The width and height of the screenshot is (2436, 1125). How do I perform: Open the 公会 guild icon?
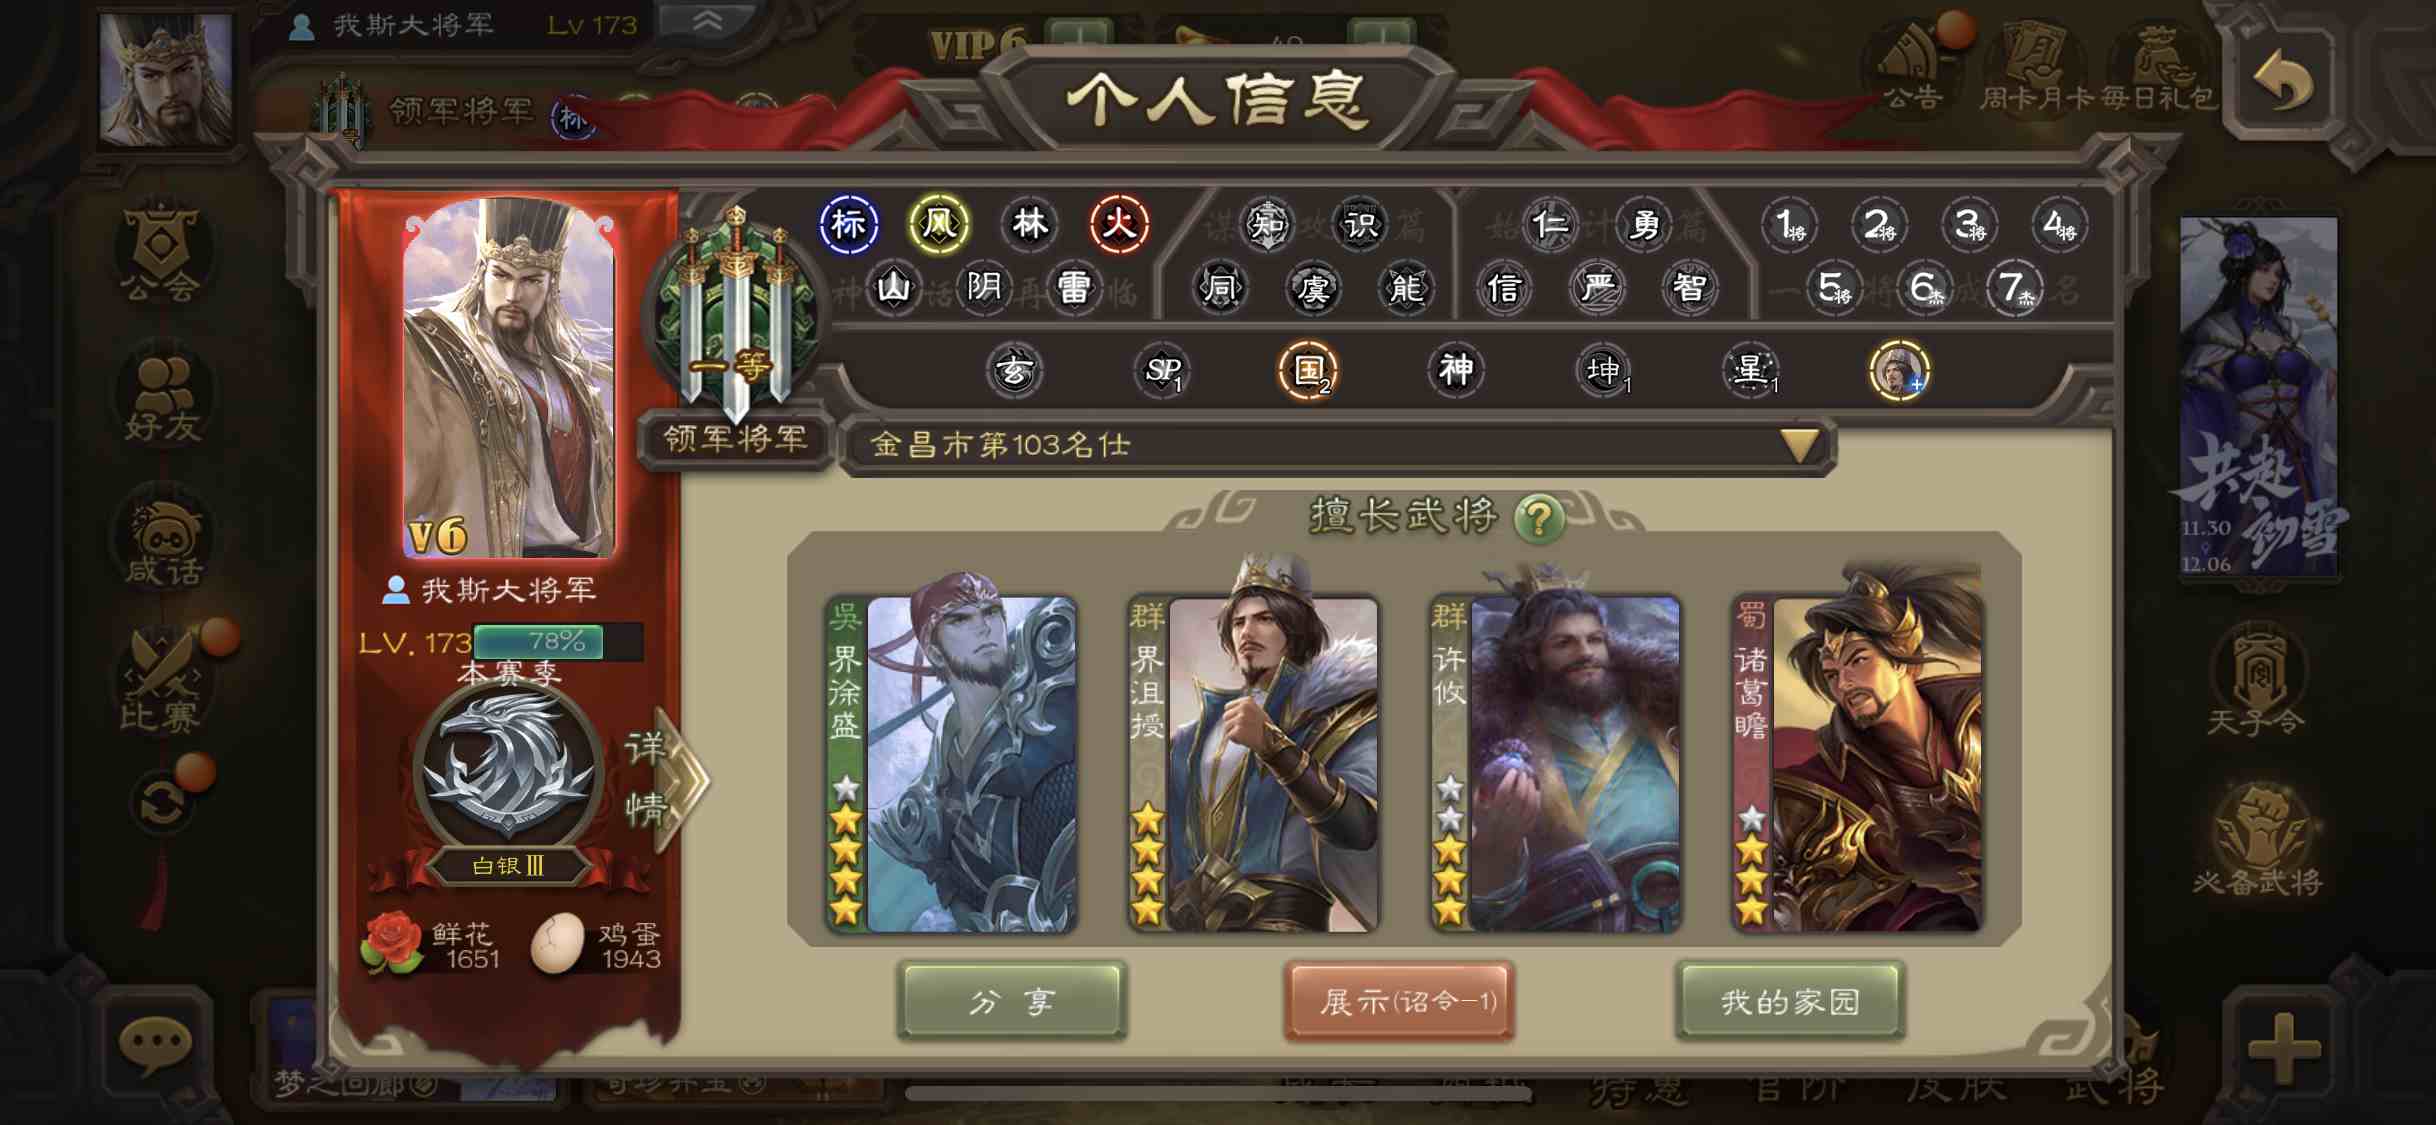(160, 252)
